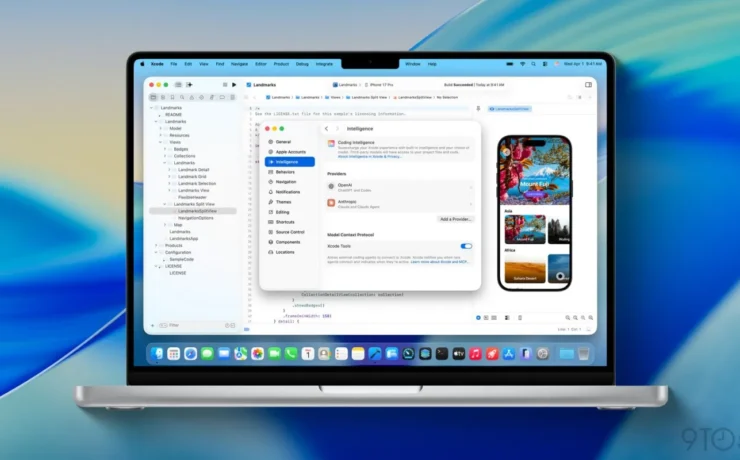The width and height of the screenshot is (740, 460).
Task: Open the find navigator magnifier icon
Action: coord(182,97)
